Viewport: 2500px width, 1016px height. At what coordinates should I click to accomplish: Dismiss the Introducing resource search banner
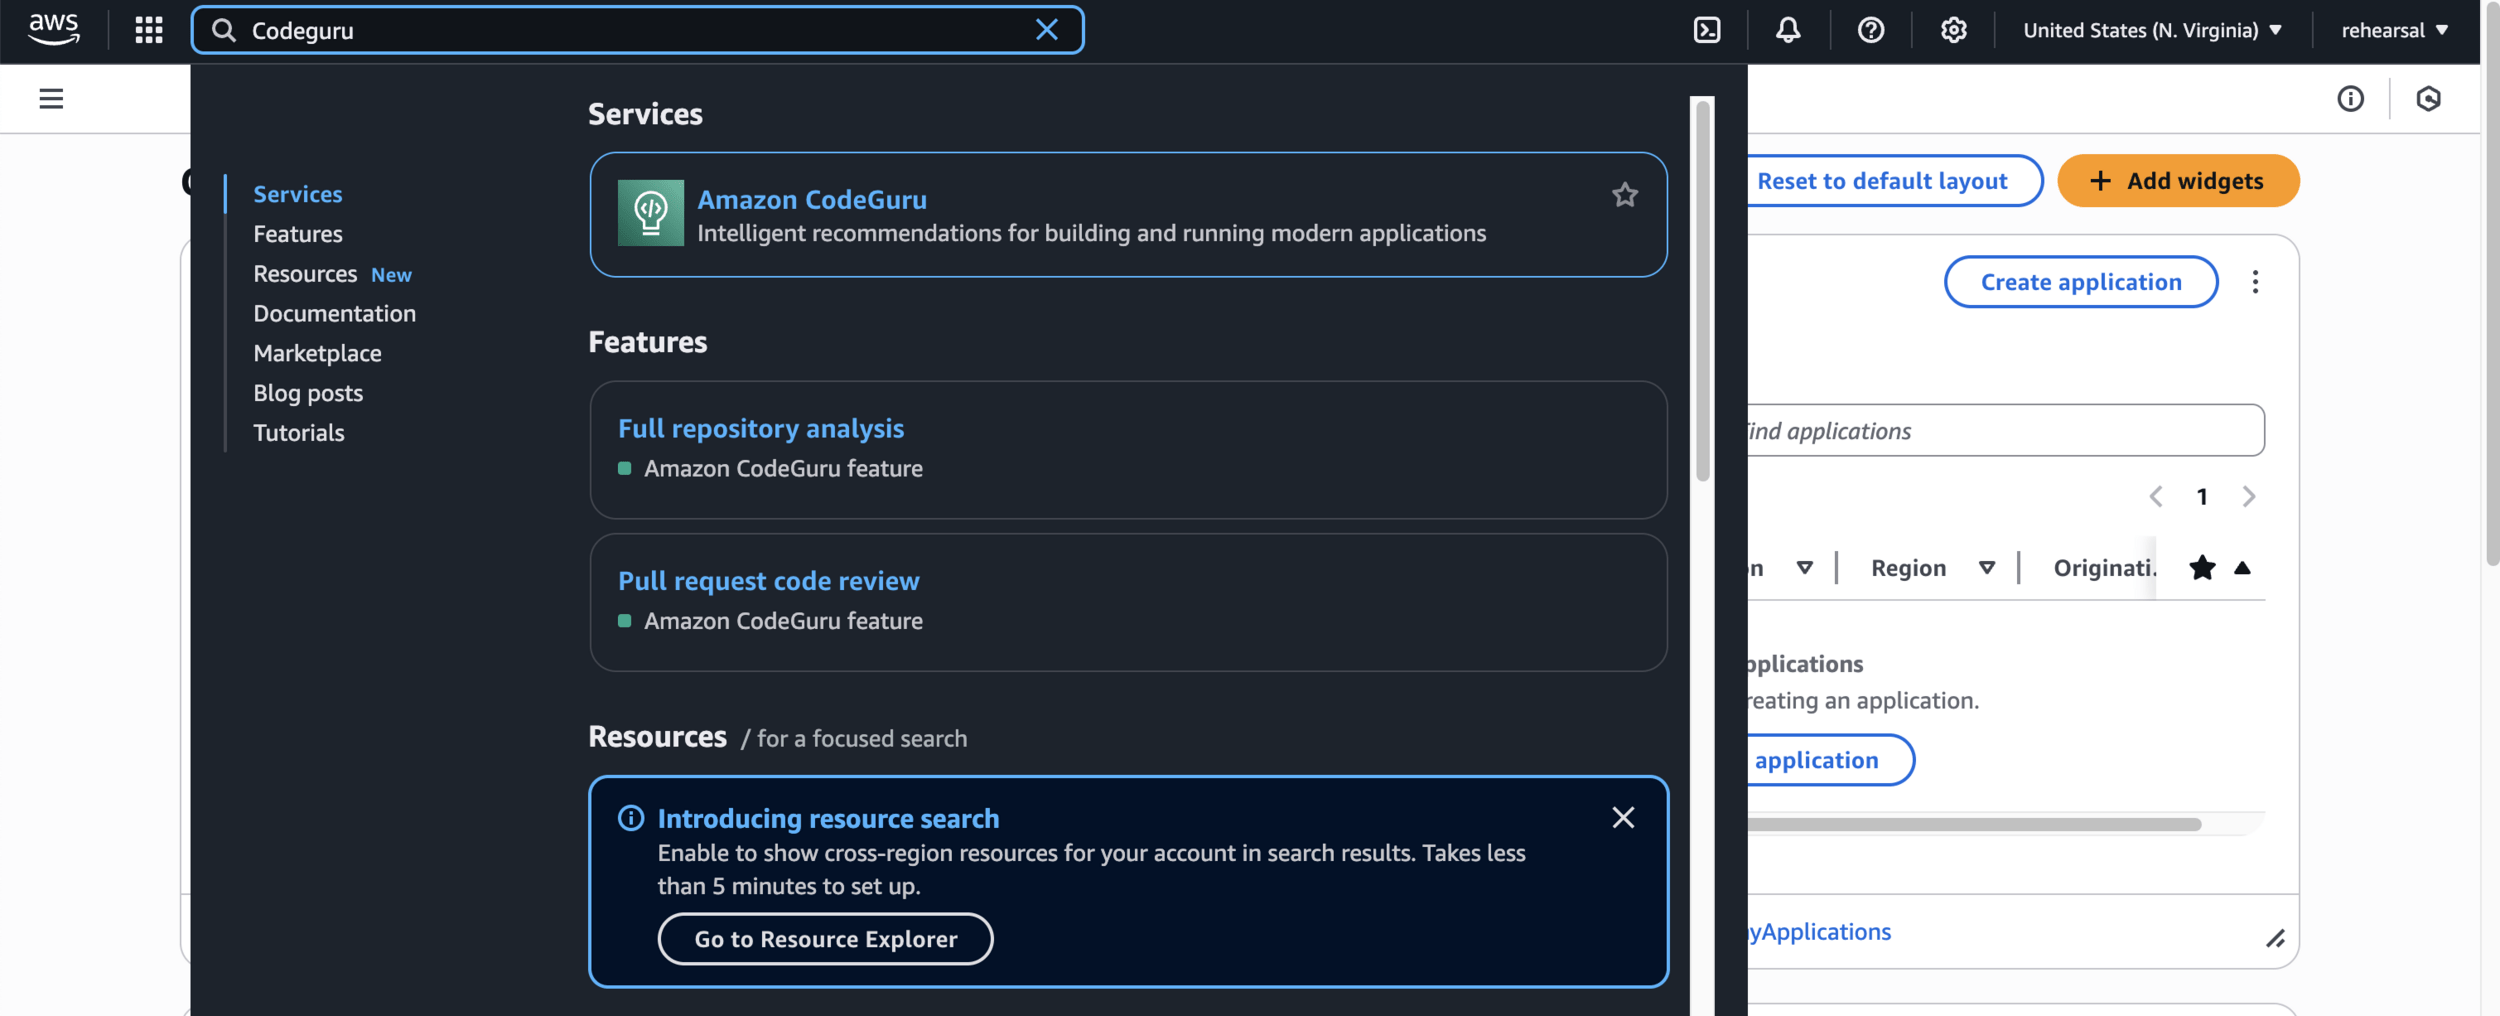[x=1622, y=818]
